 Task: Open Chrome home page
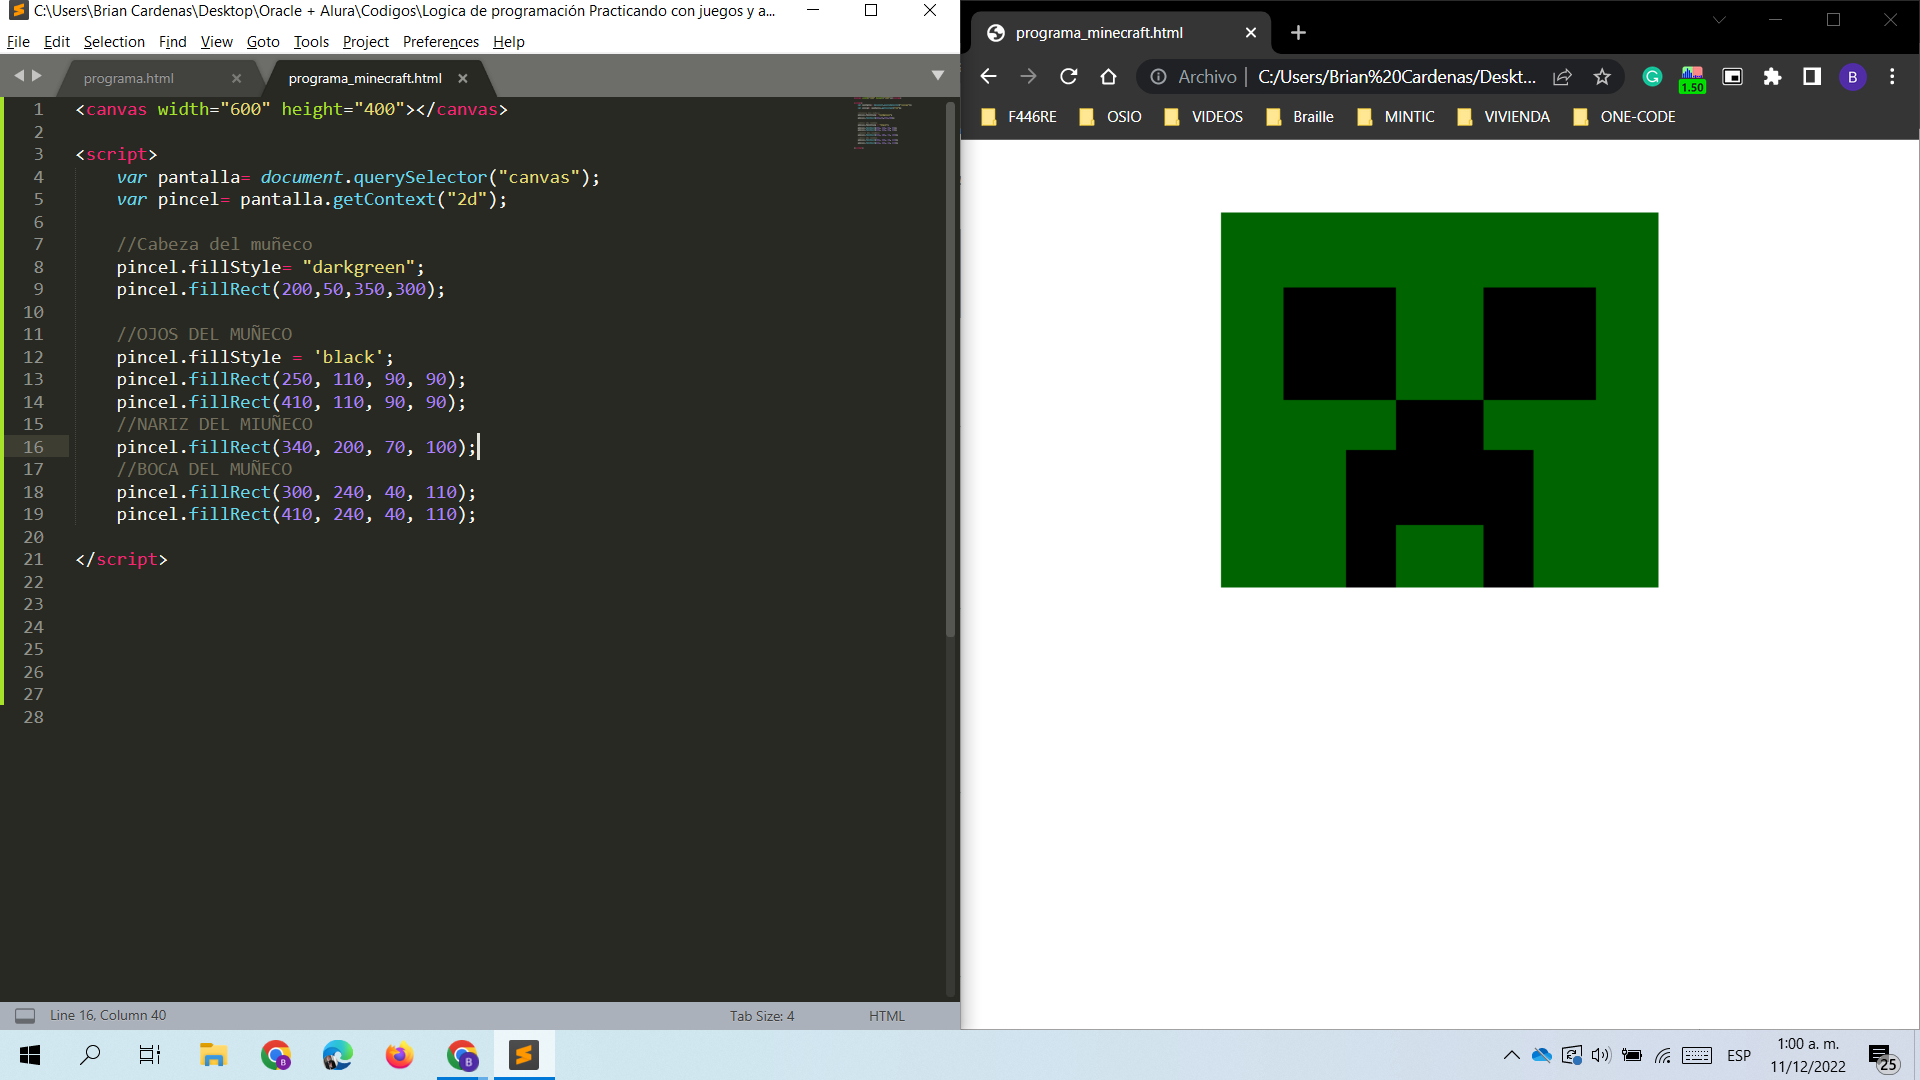coord(1108,77)
